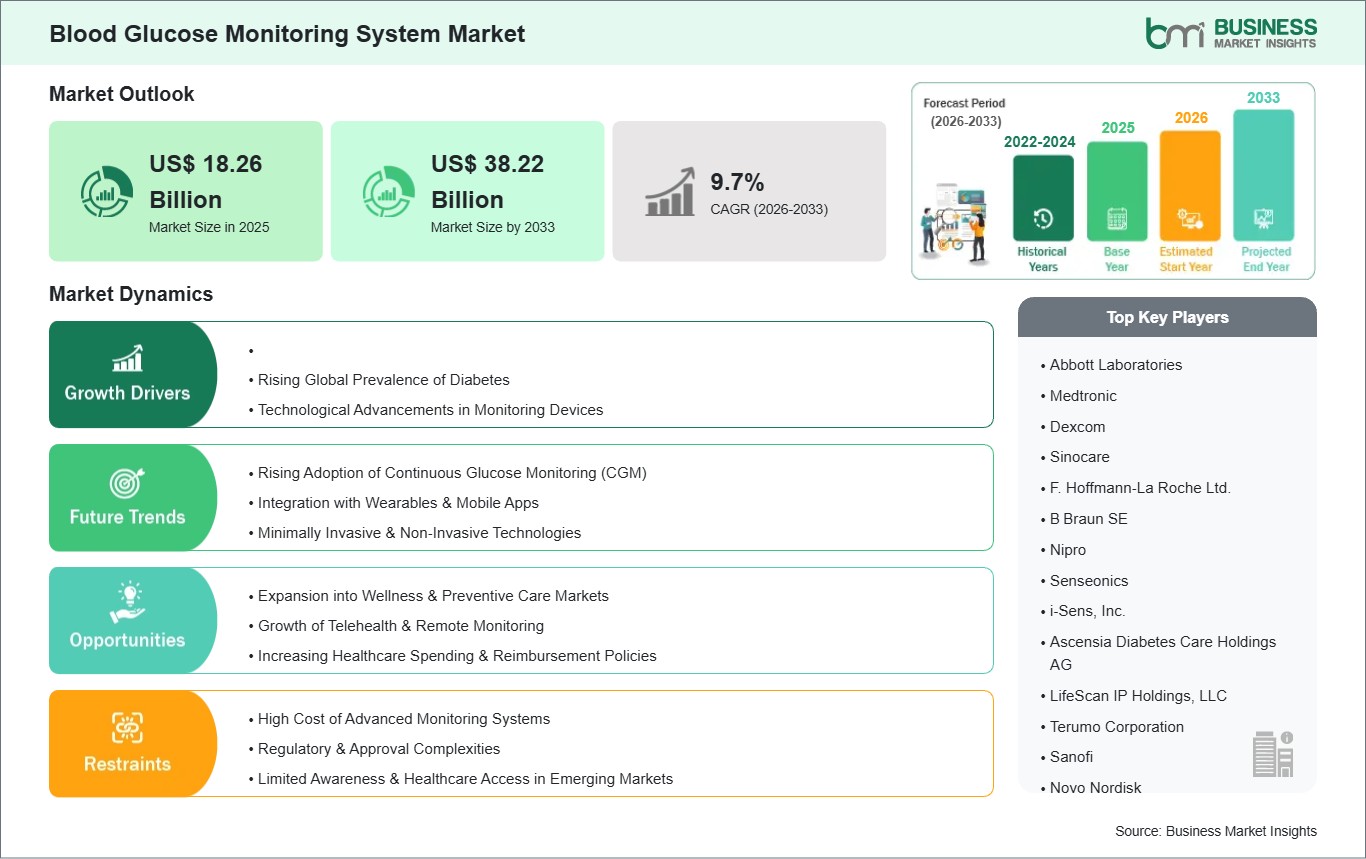The width and height of the screenshot is (1366, 859).
Task: Click the donut chart icon beside US$ 18.26 Billion
Action: tap(106, 191)
